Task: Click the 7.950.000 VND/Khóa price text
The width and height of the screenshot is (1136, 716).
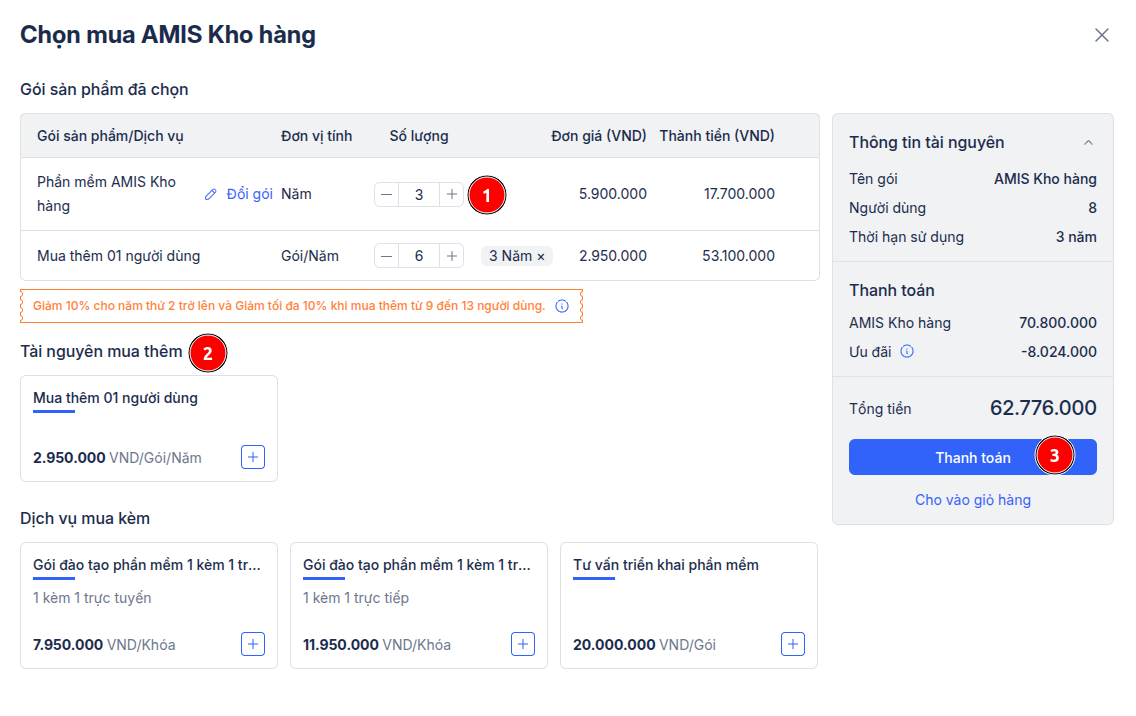Action: (104, 645)
